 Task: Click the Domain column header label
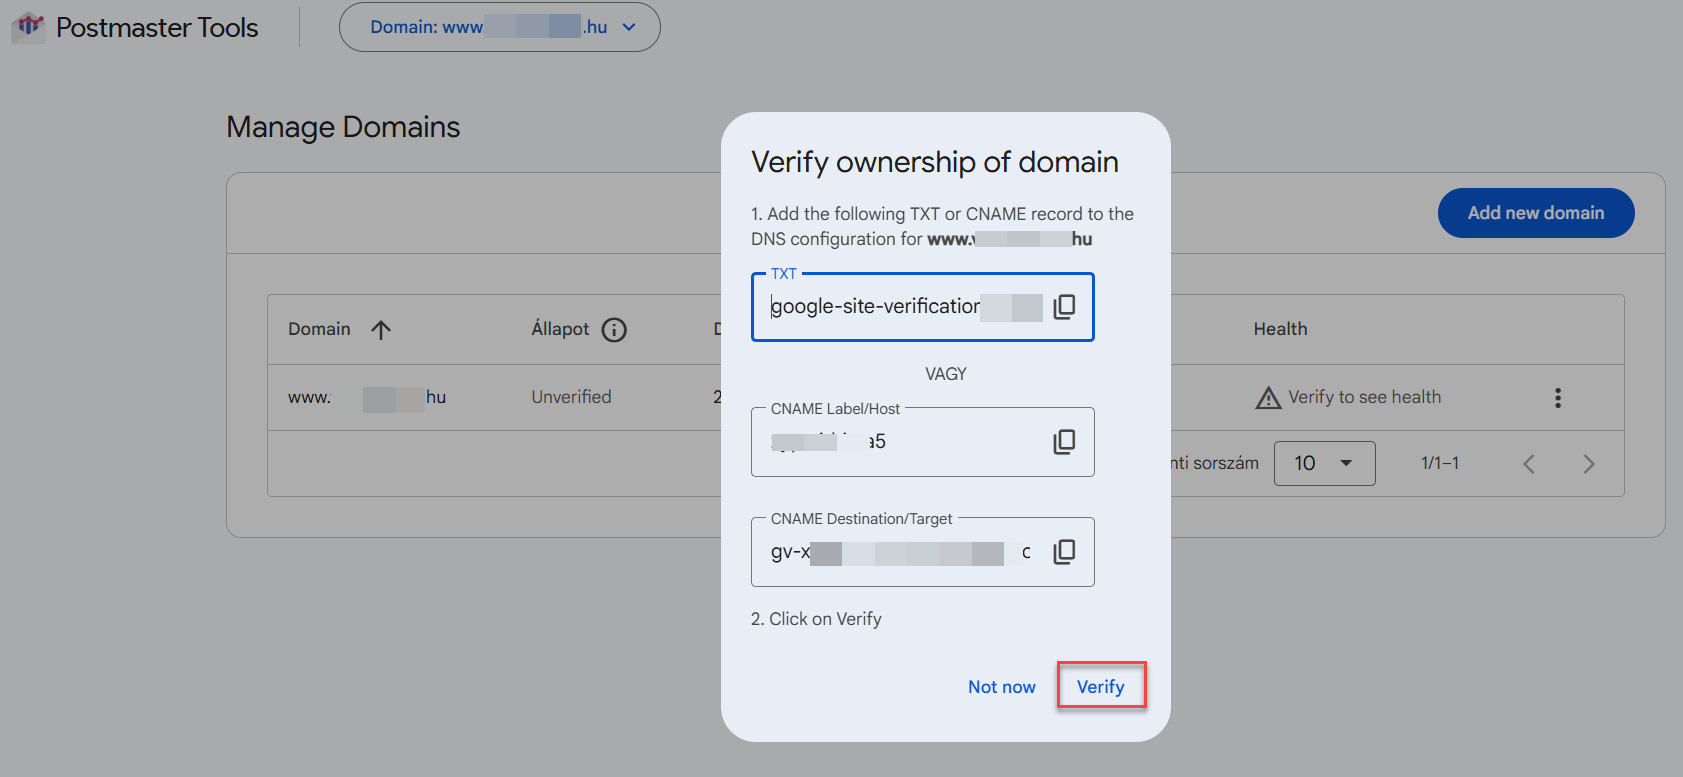point(319,329)
